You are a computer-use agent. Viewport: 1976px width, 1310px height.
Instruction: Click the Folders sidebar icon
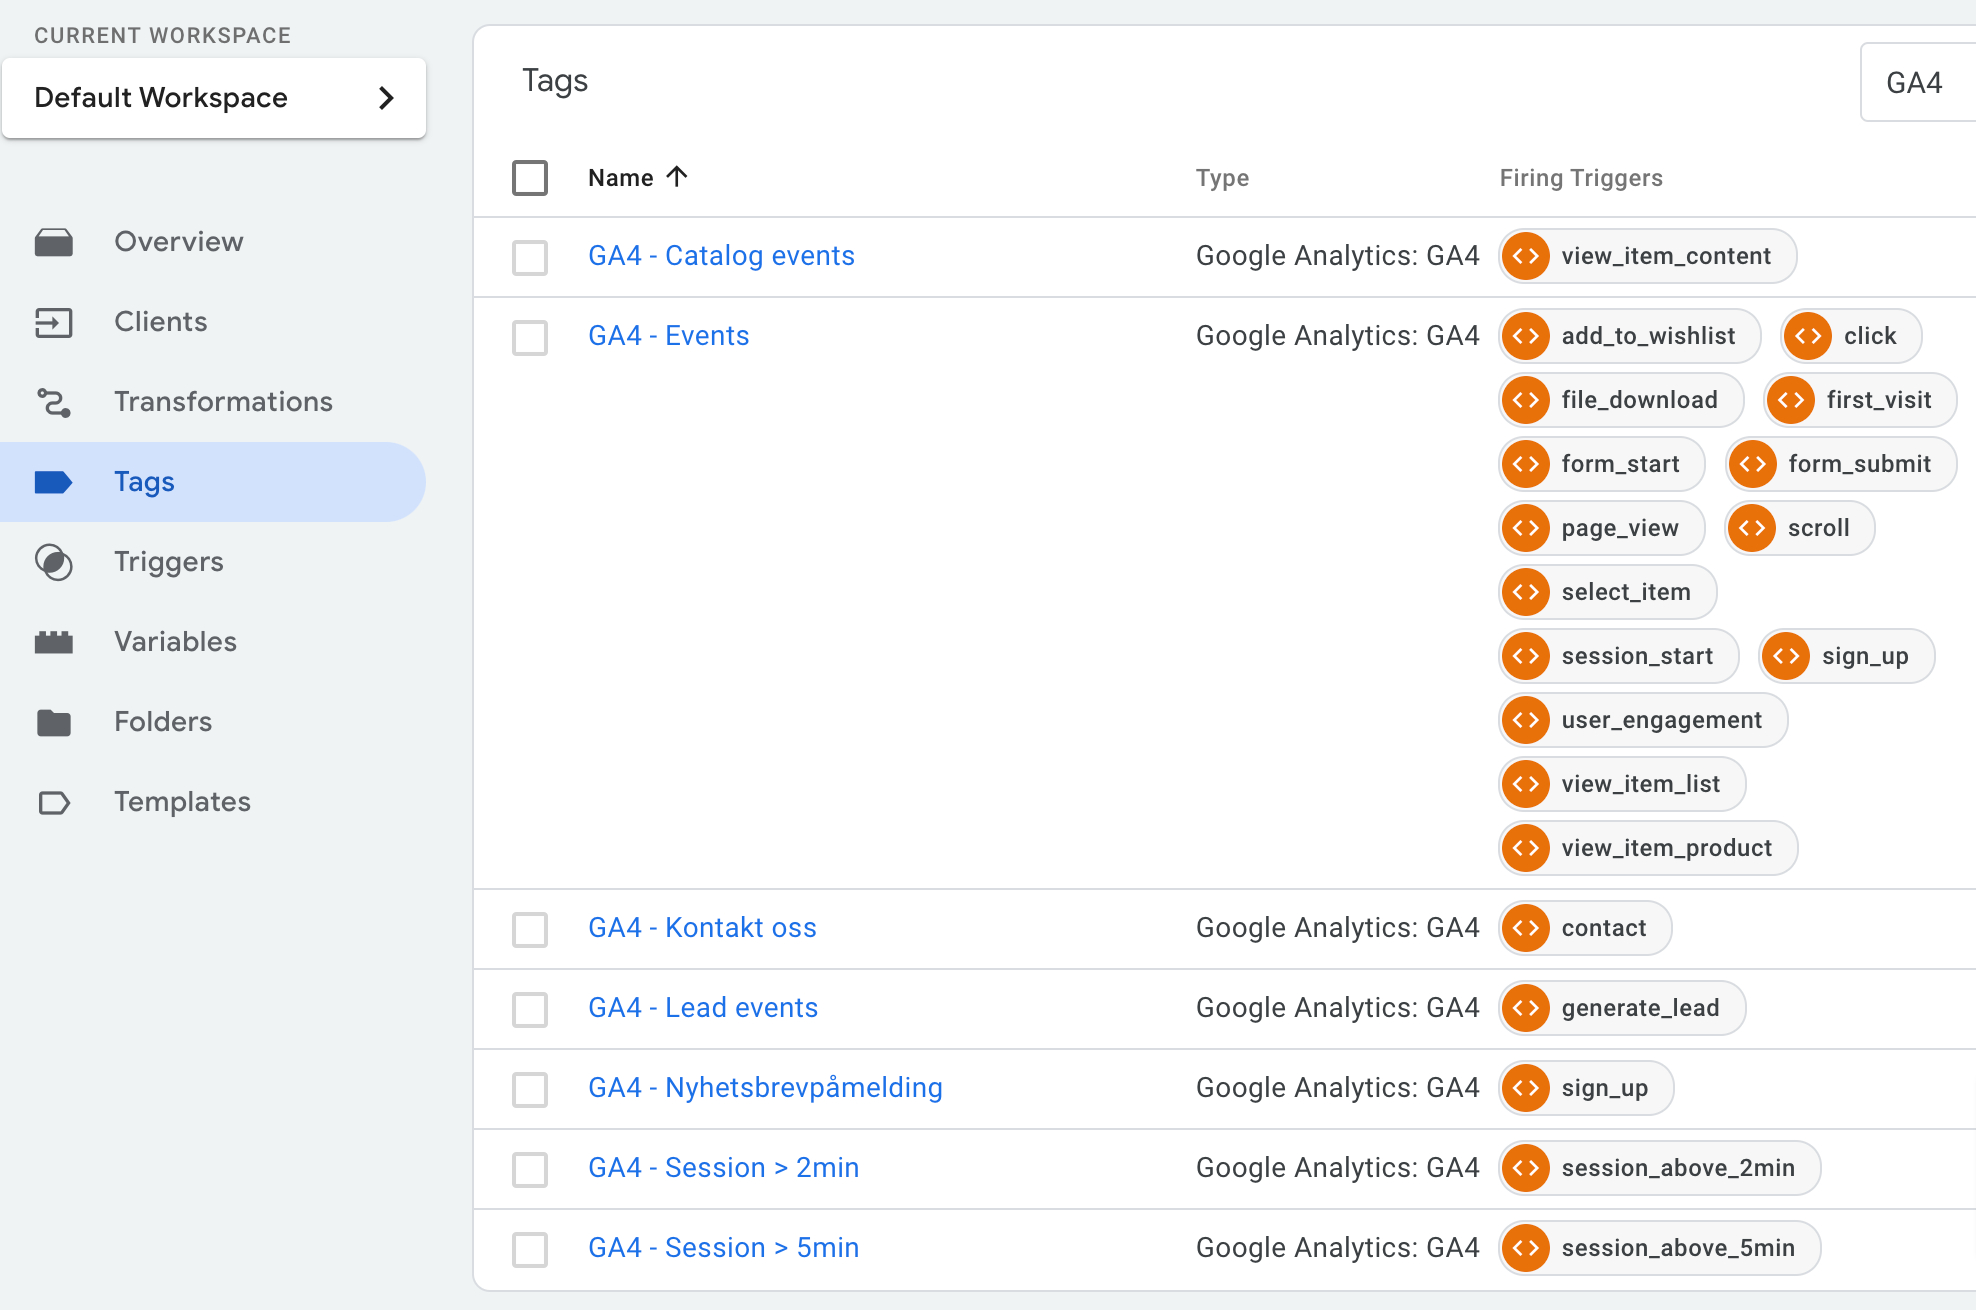click(54, 722)
